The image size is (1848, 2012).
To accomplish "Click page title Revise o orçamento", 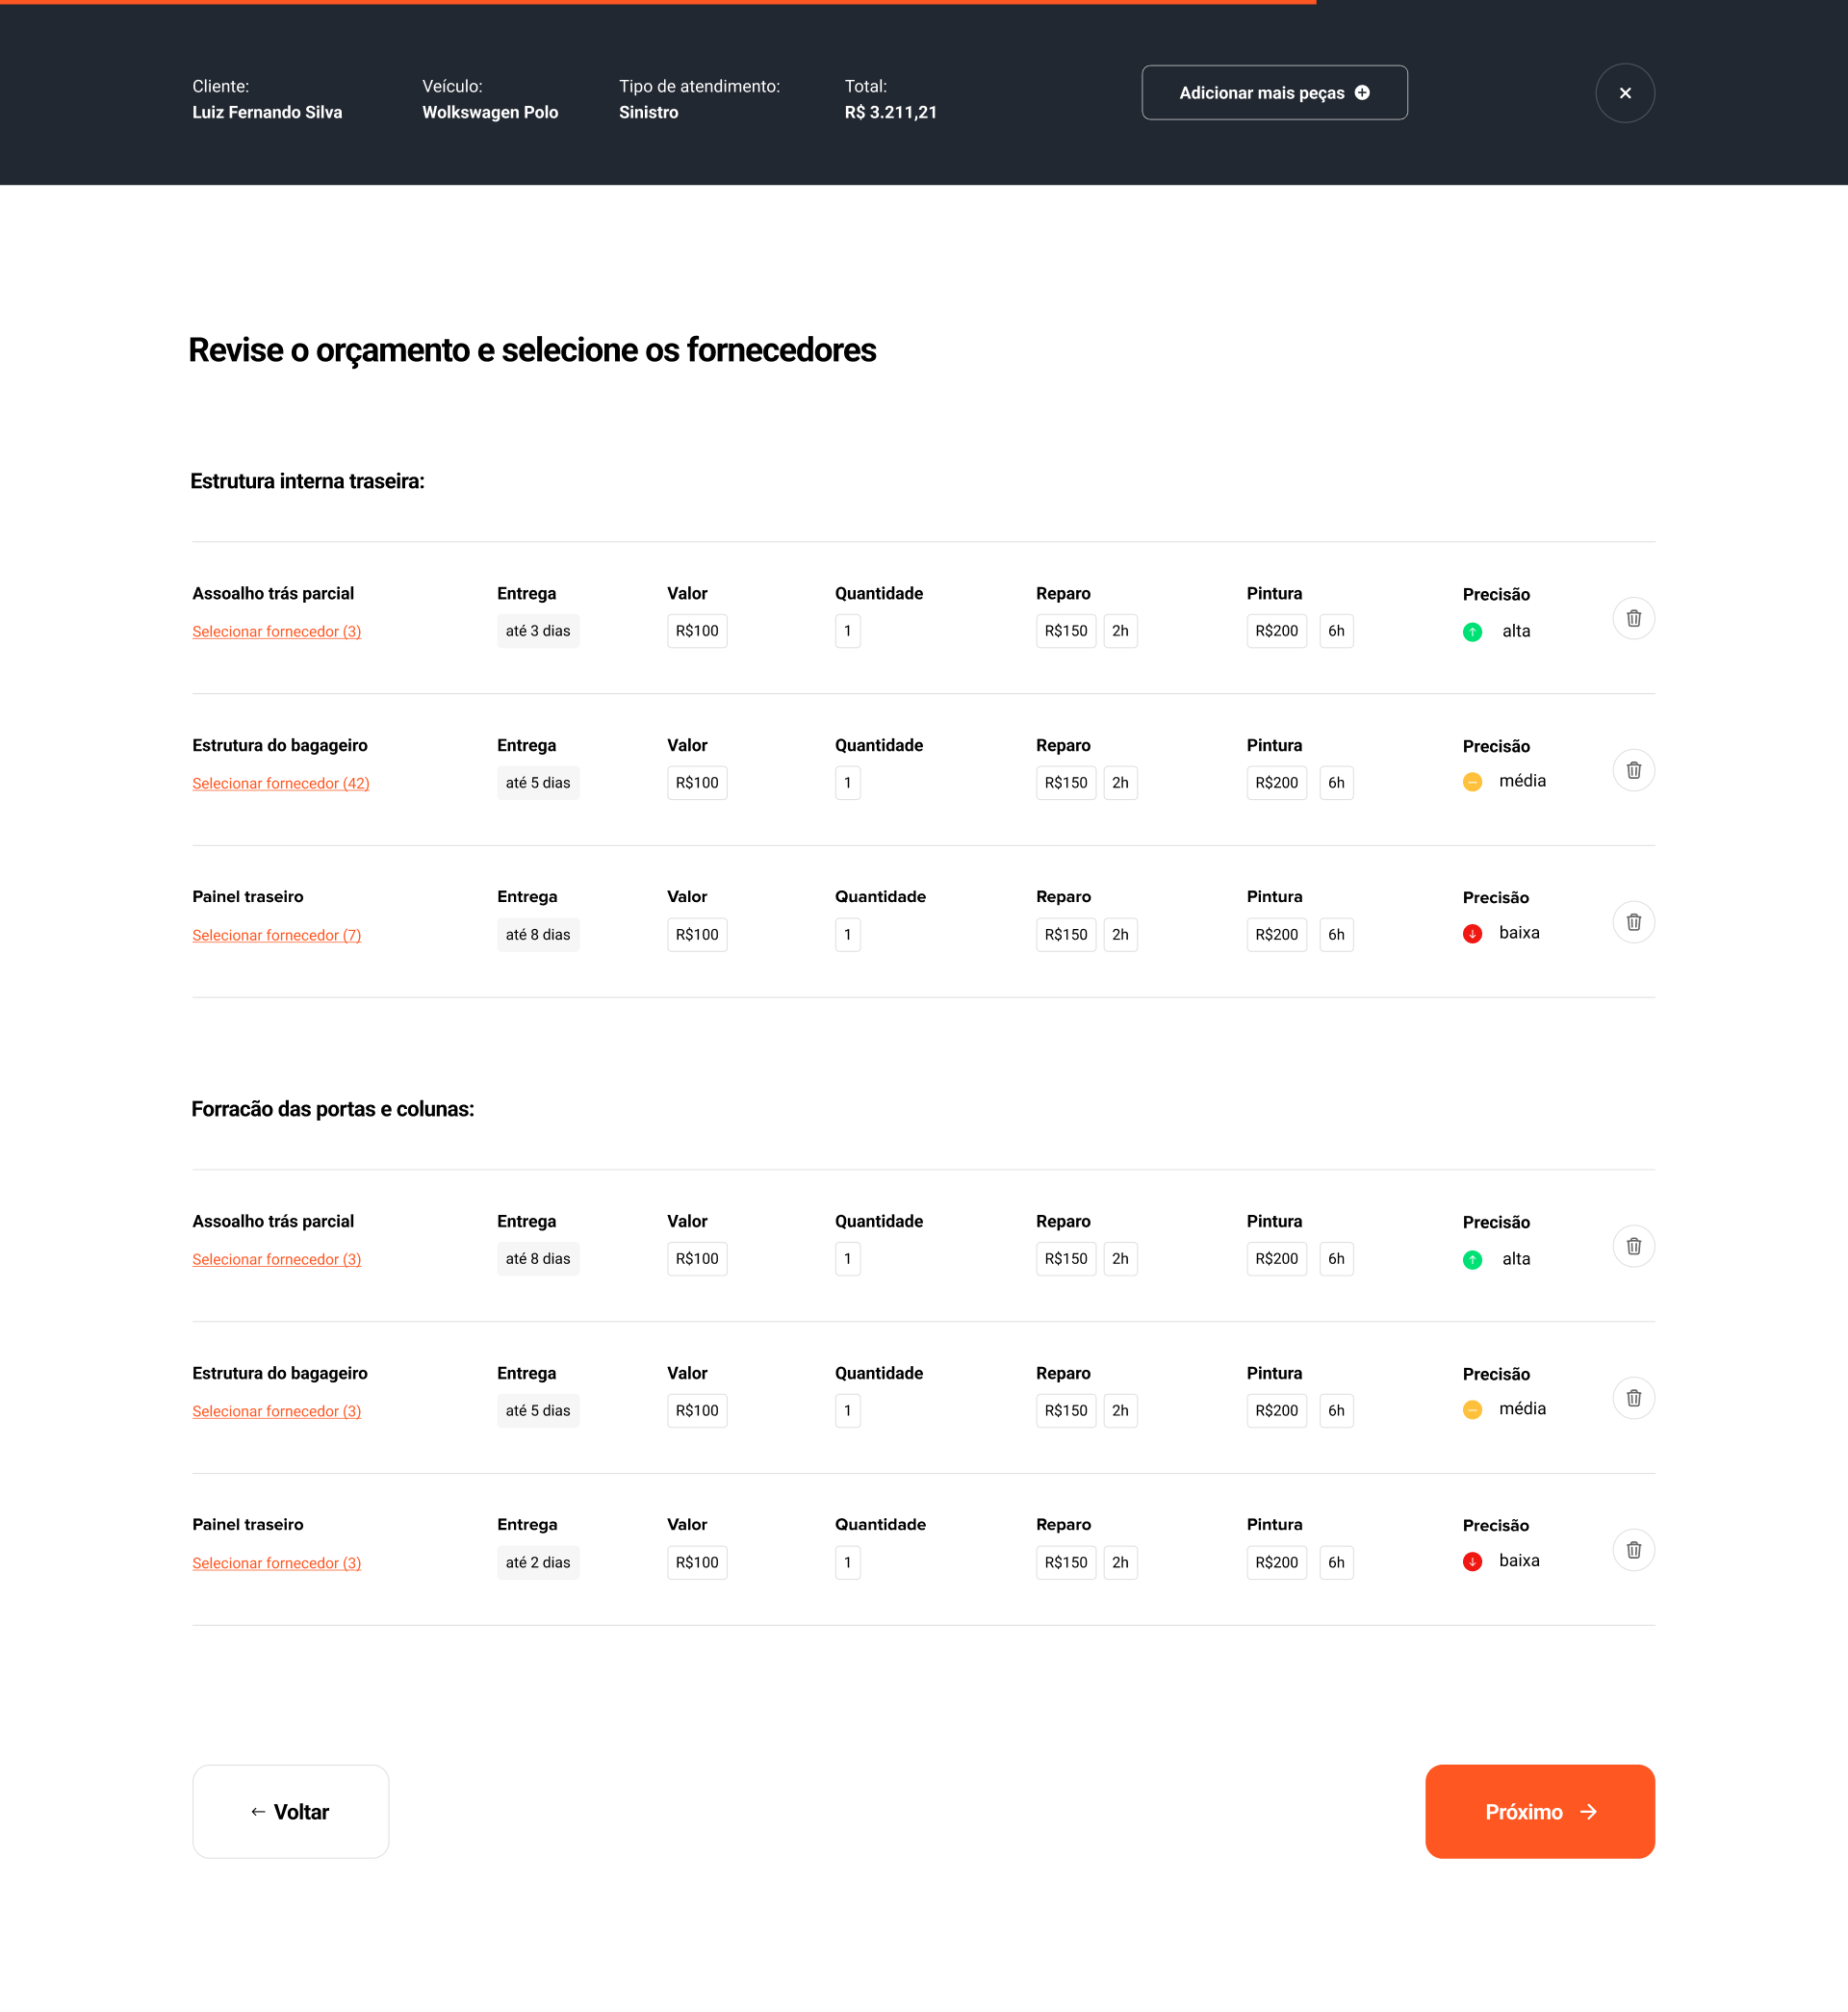I will [532, 351].
